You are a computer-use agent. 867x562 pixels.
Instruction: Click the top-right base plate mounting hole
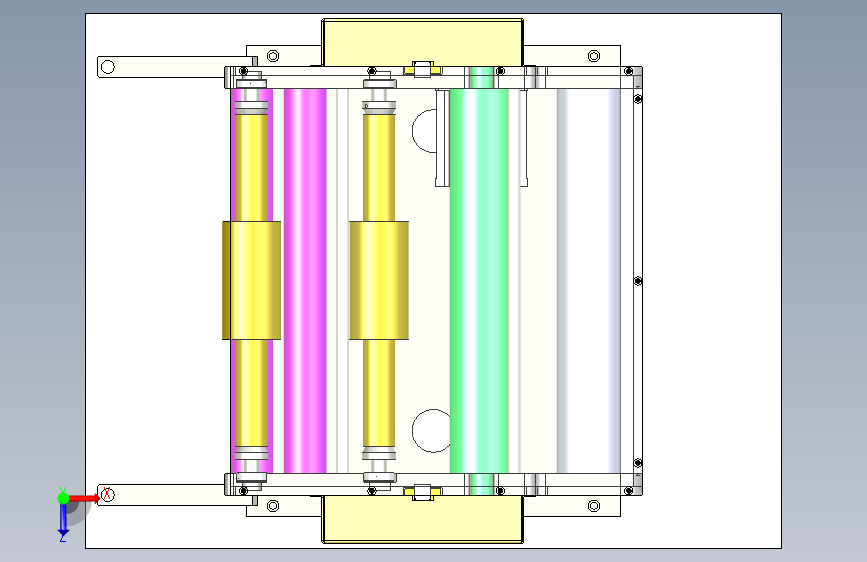click(x=594, y=56)
